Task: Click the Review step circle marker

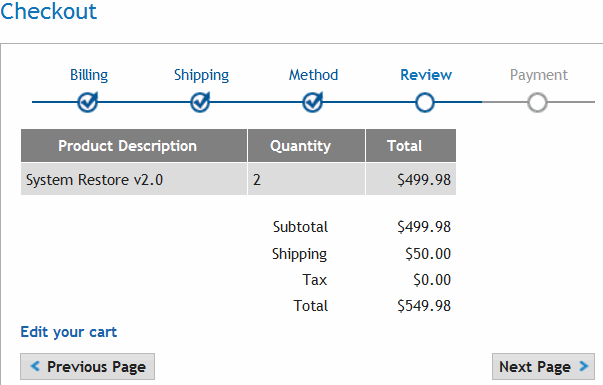Action: pyautogui.click(x=425, y=103)
